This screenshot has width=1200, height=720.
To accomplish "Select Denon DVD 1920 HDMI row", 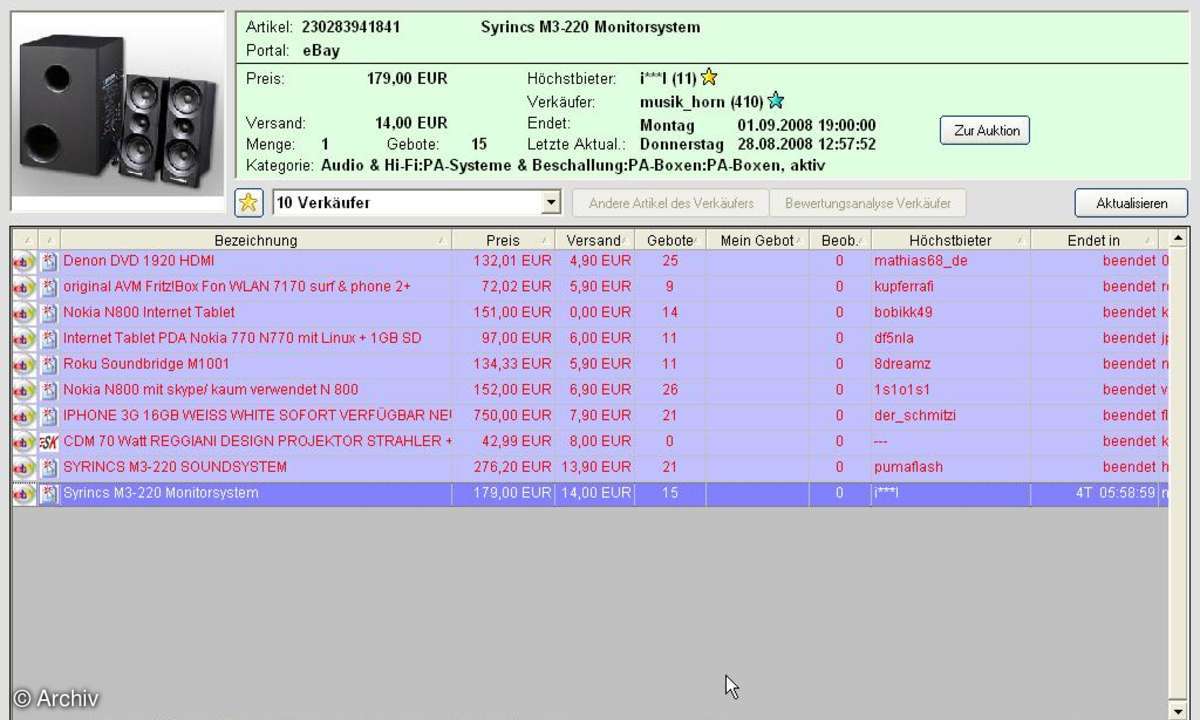I will tap(590, 261).
